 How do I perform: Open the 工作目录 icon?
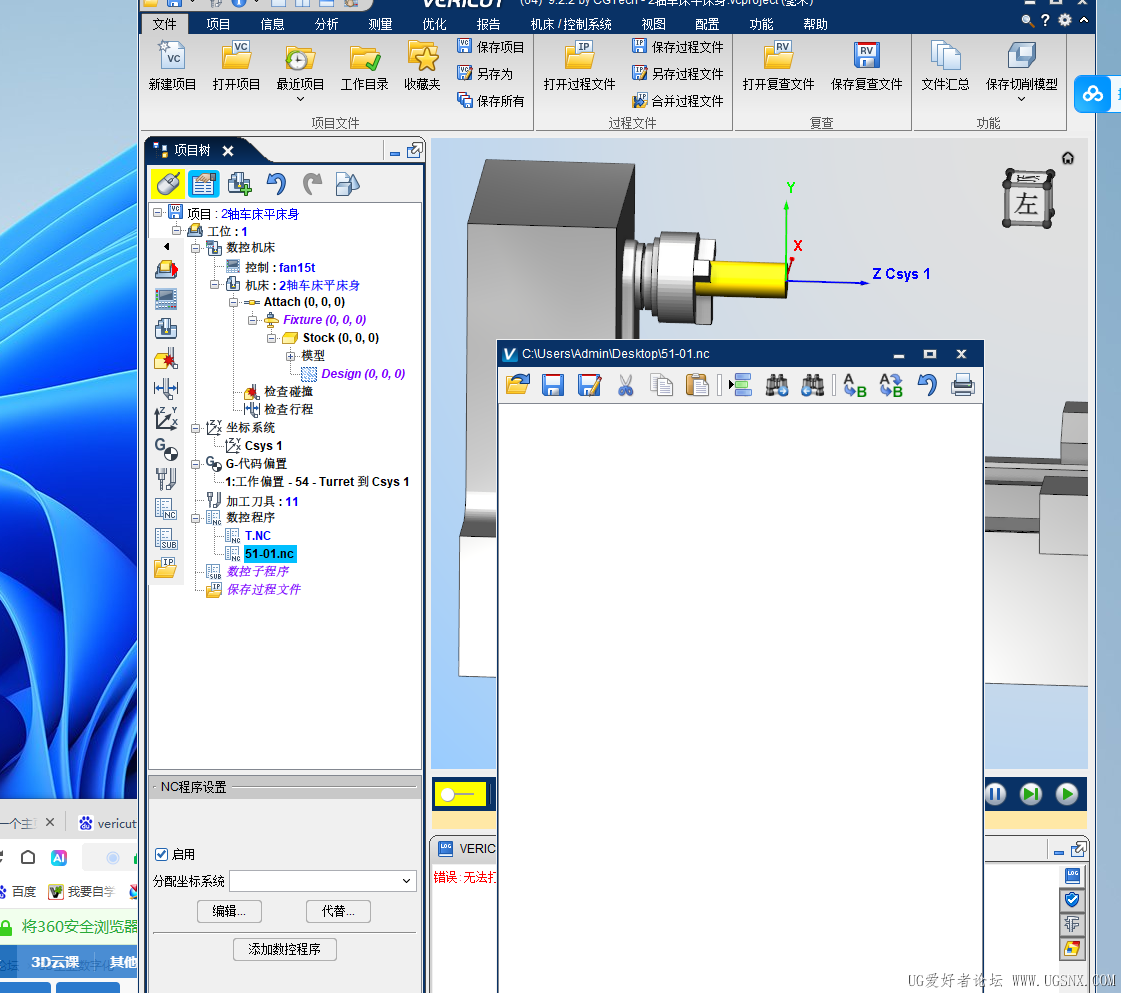pyautogui.click(x=365, y=57)
